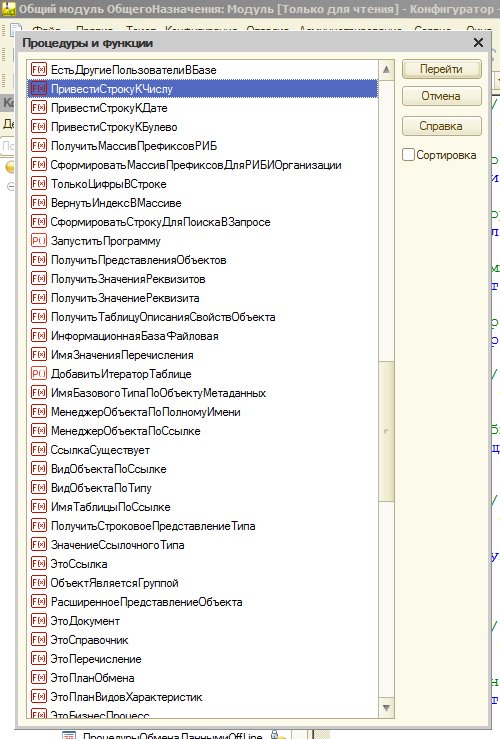The image size is (500, 739).
Task: Click function icon beside ТолькоЦифрыВСтроке
Action: pos(39,184)
